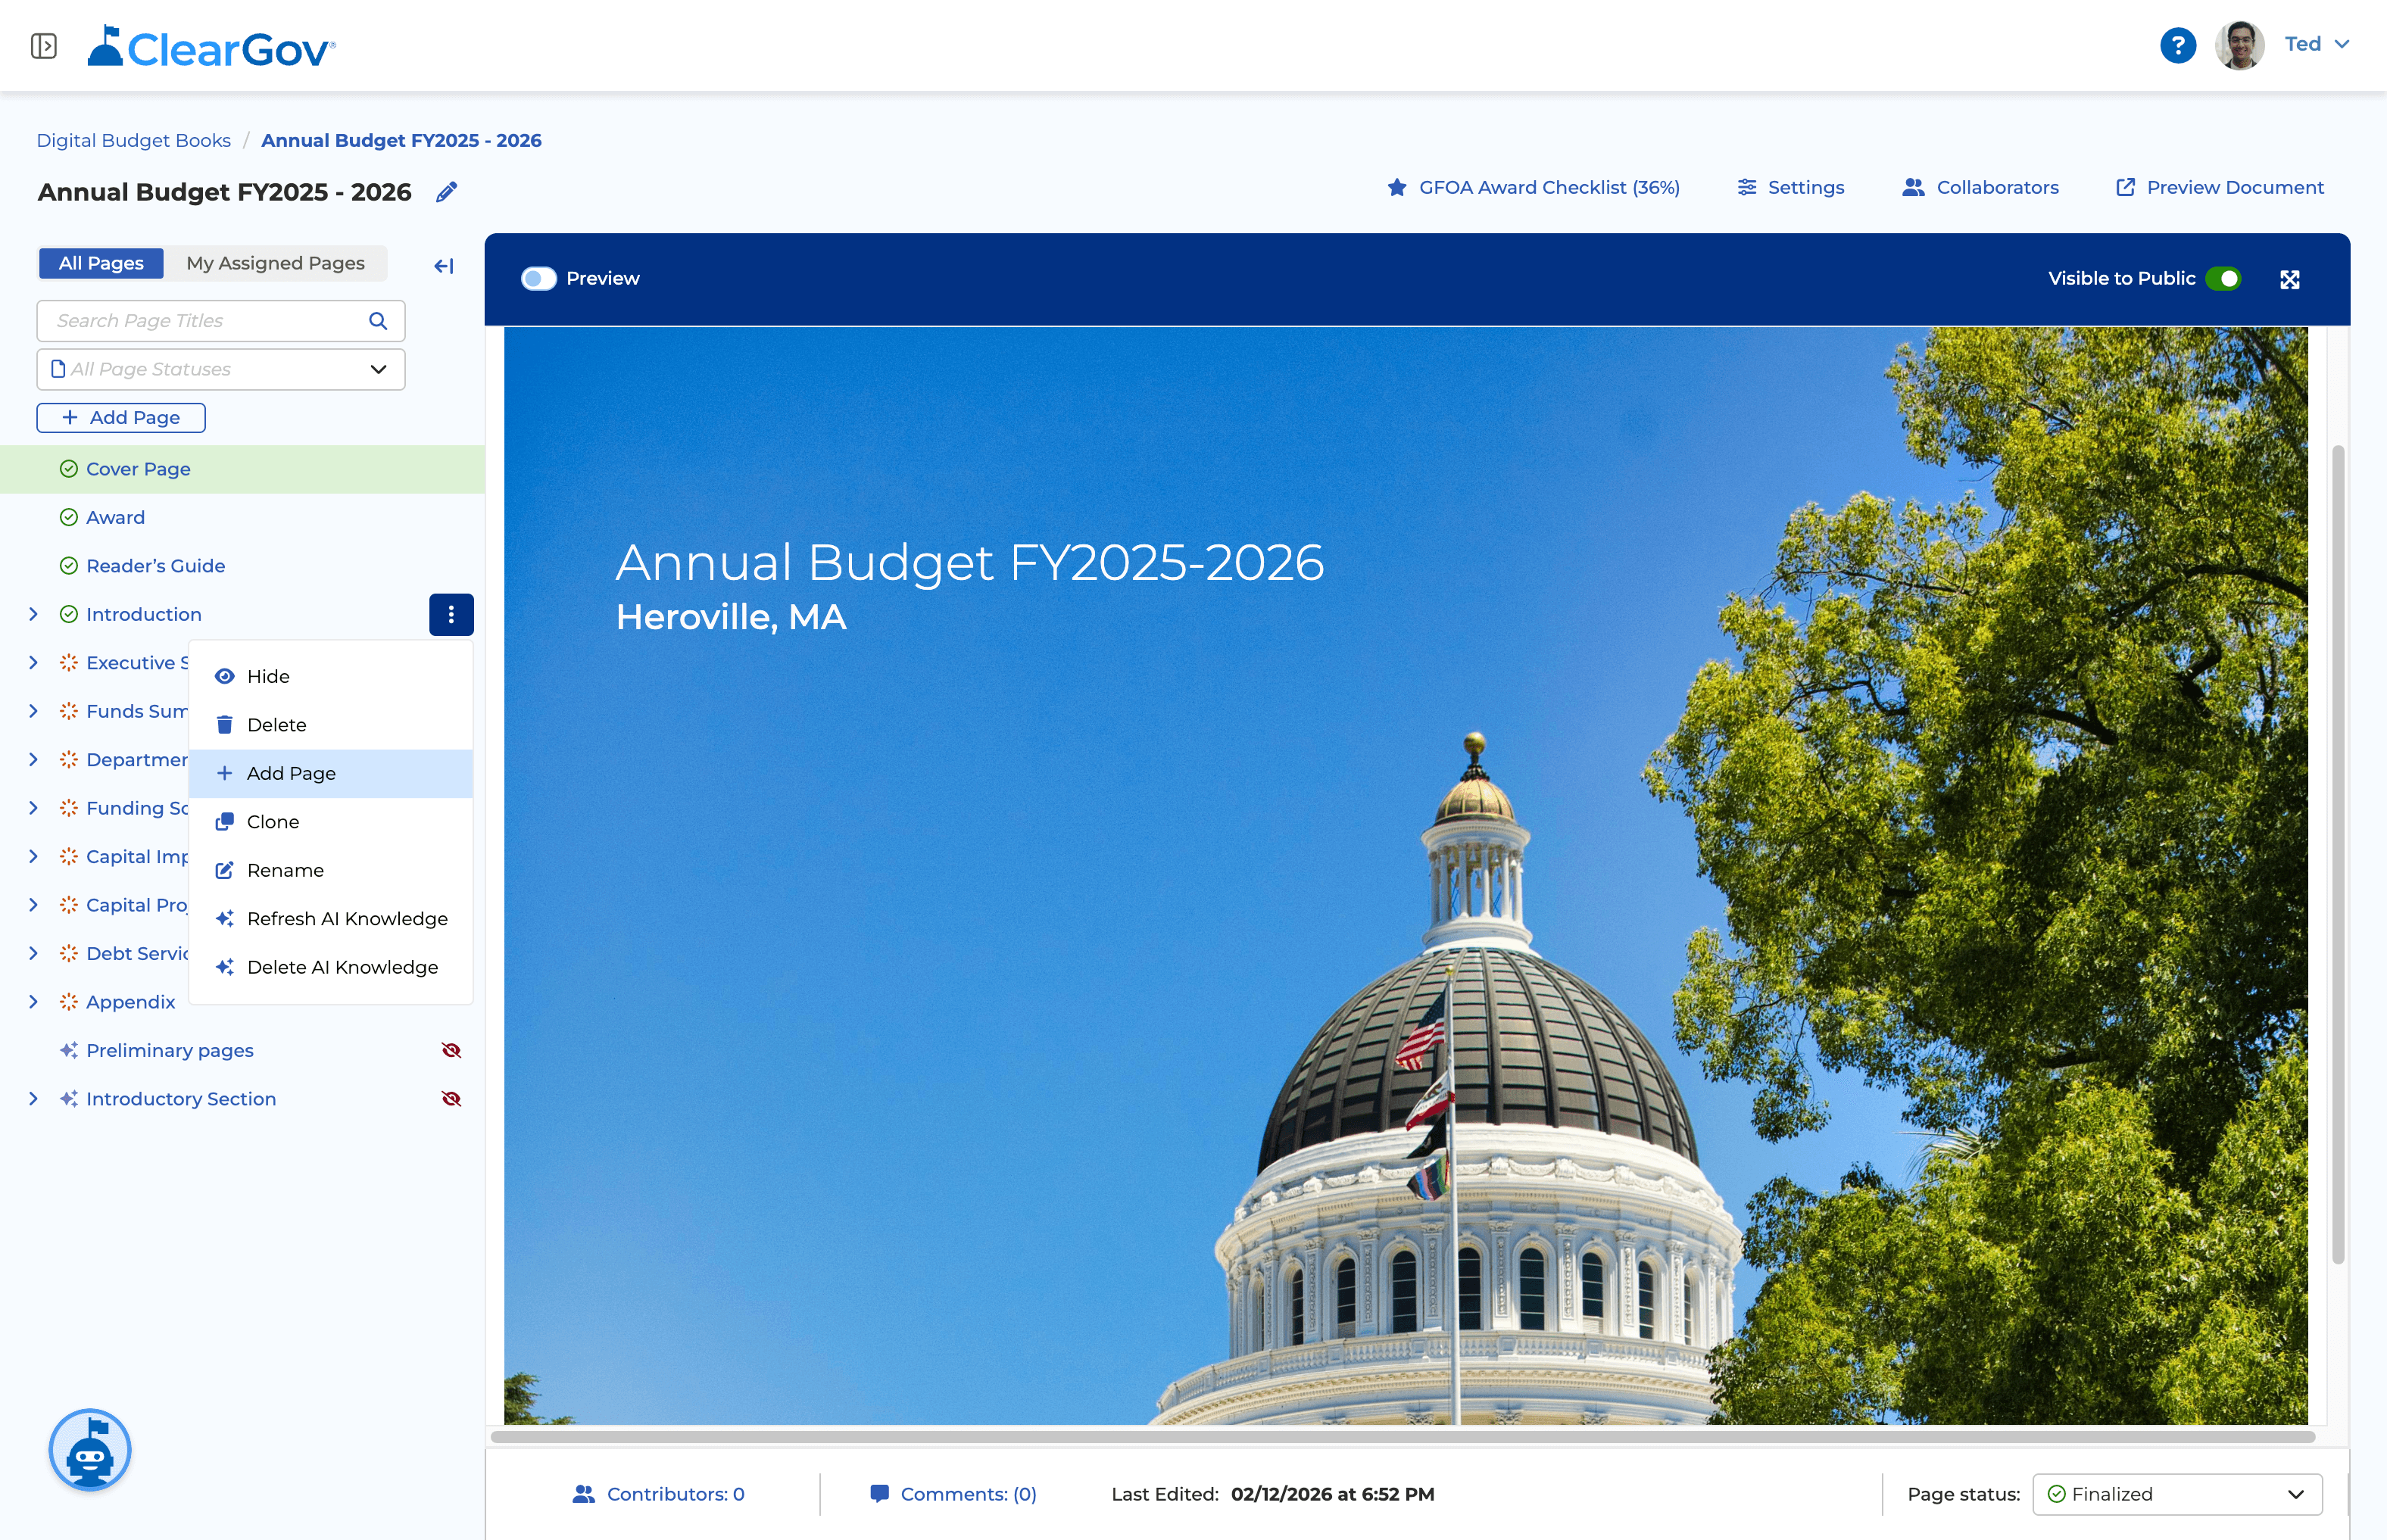
Task: Toggle the Preview switch on
Action: (538, 279)
